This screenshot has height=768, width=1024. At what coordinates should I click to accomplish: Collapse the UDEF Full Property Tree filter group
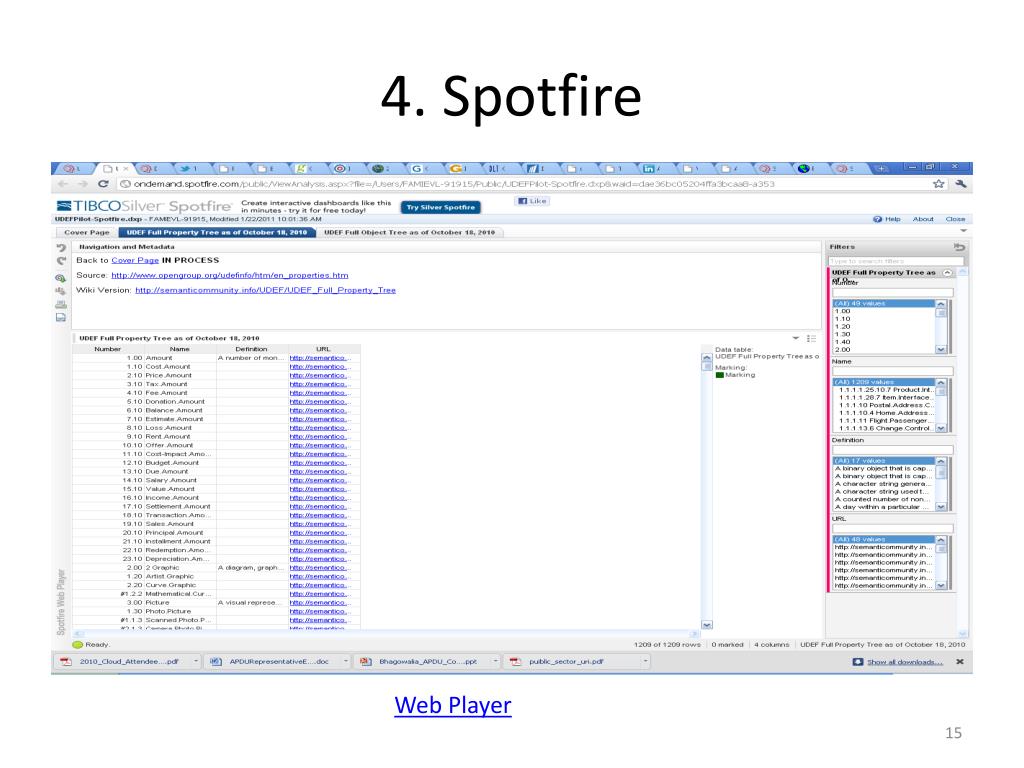[948, 272]
